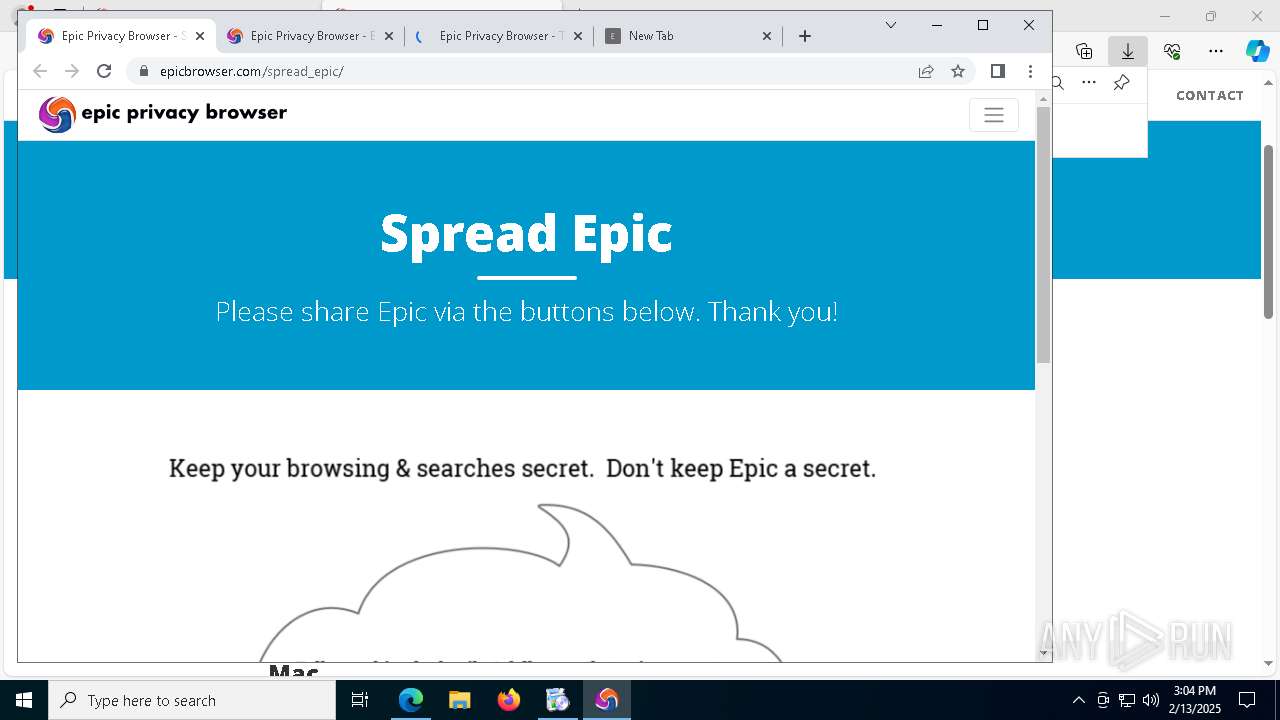Share this page via the share icon
Viewport: 1280px width, 720px height.
point(926,71)
